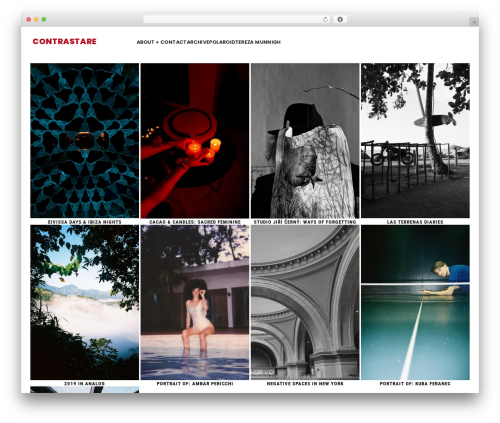Image resolution: width=500 pixels, height=423 pixels.
Task: Click 'Studio Jiří Černý: Ways of Forgetting' caption
Action: coord(305,222)
